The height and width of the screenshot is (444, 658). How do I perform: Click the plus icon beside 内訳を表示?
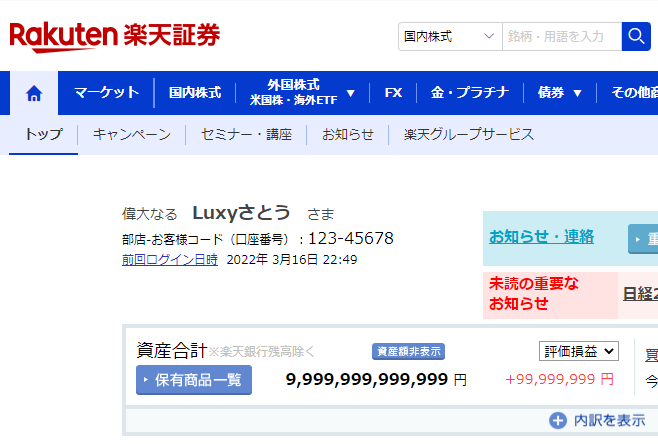pyautogui.click(x=558, y=420)
